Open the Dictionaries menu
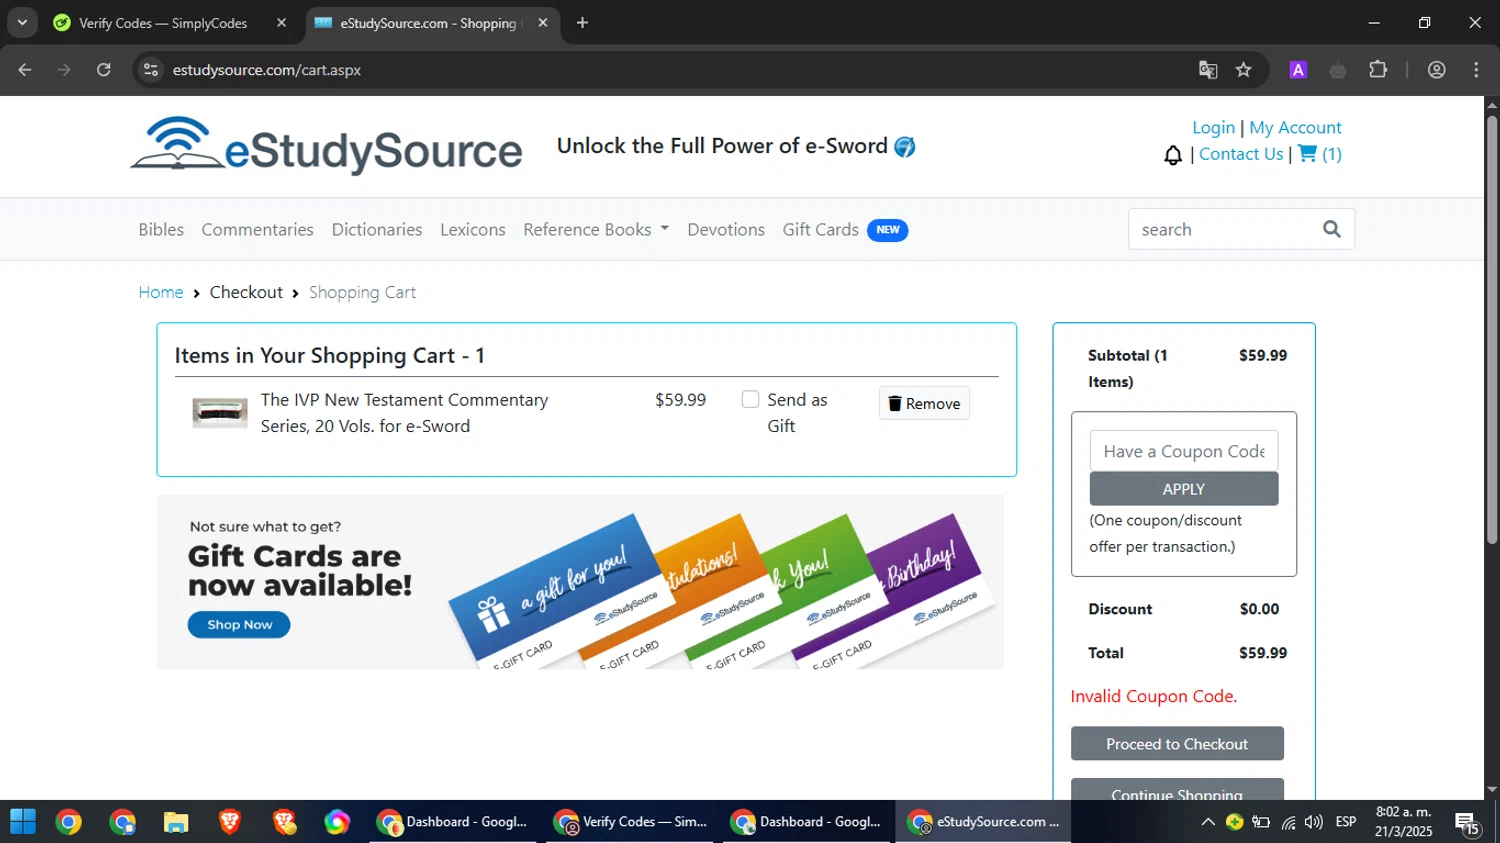The height and width of the screenshot is (843, 1500). tap(377, 229)
